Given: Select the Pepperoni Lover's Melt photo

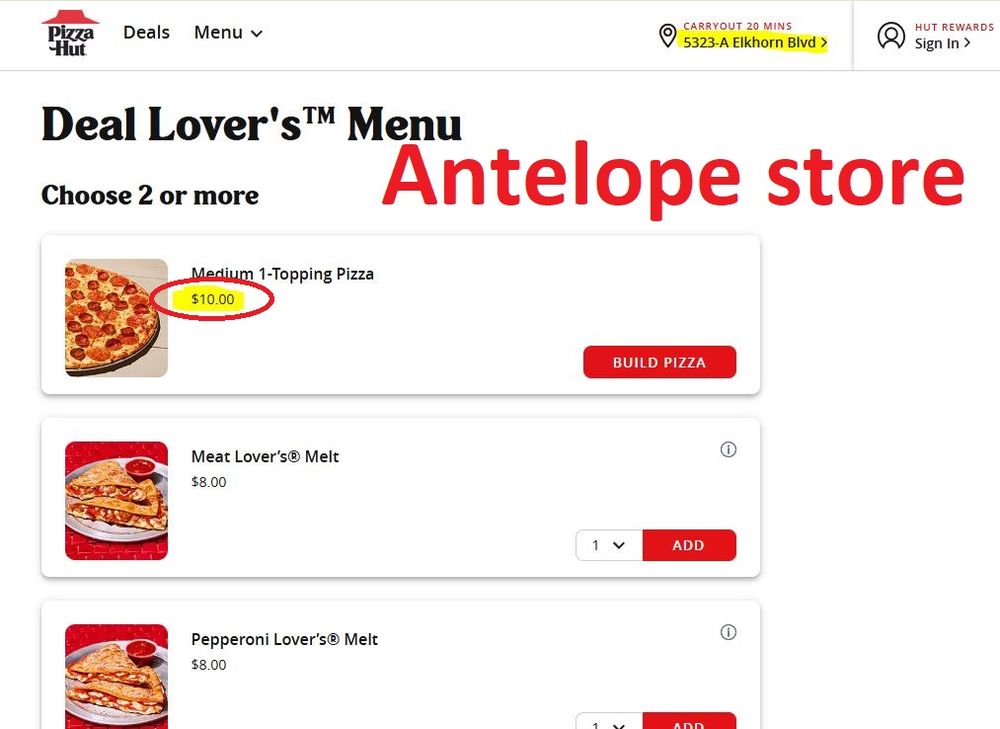Looking at the screenshot, I should [x=117, y=677].
